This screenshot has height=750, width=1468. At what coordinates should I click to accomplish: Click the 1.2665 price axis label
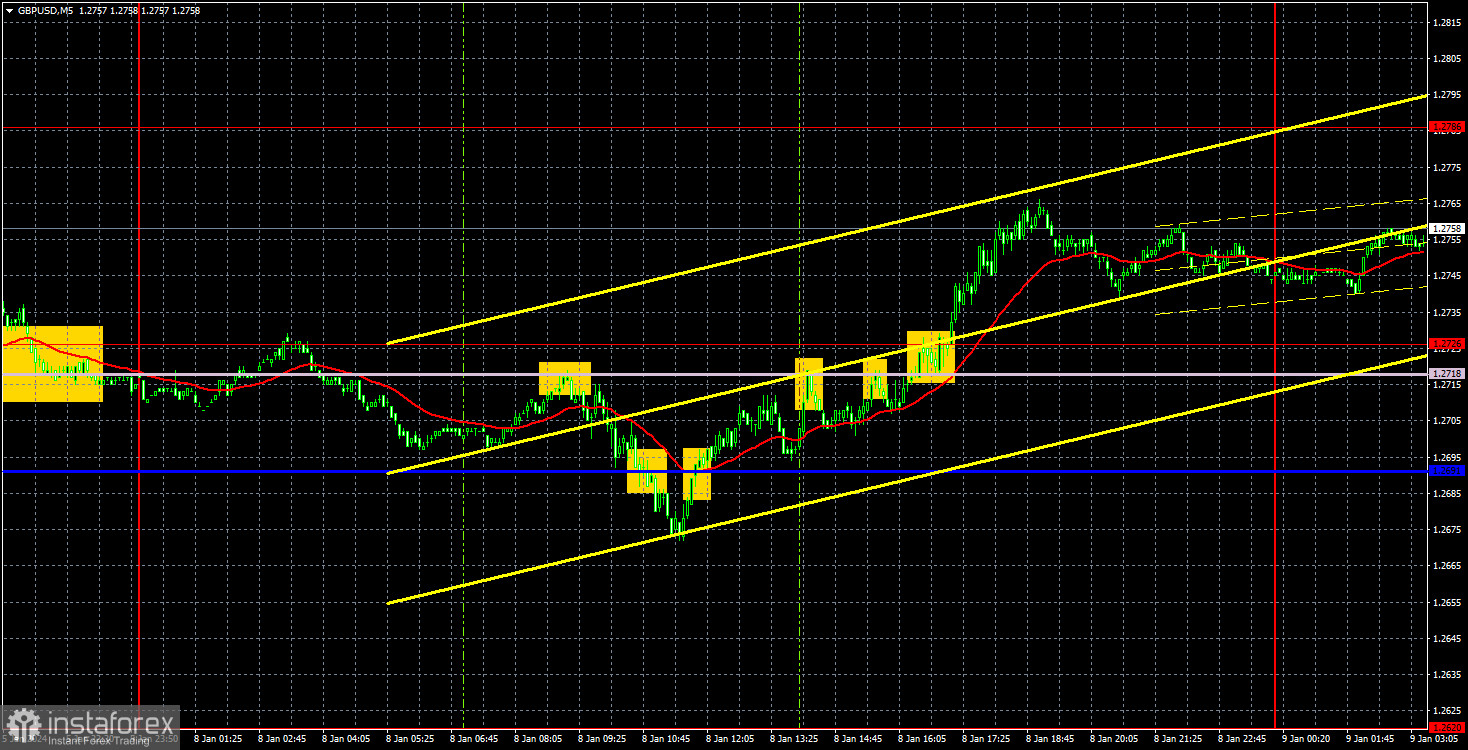[1447, 566]
